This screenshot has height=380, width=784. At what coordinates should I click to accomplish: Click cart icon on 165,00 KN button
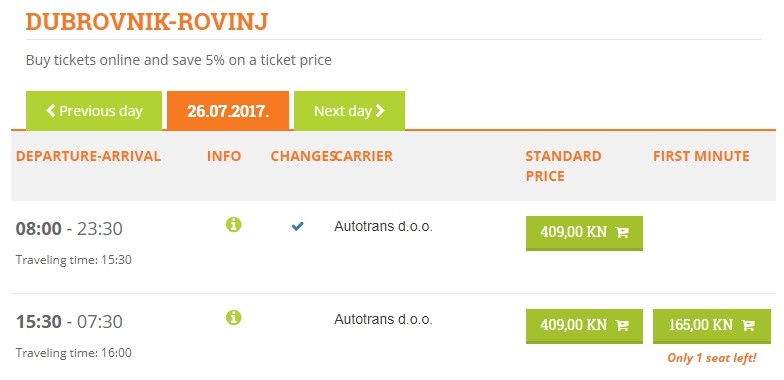tap(748, 325)
